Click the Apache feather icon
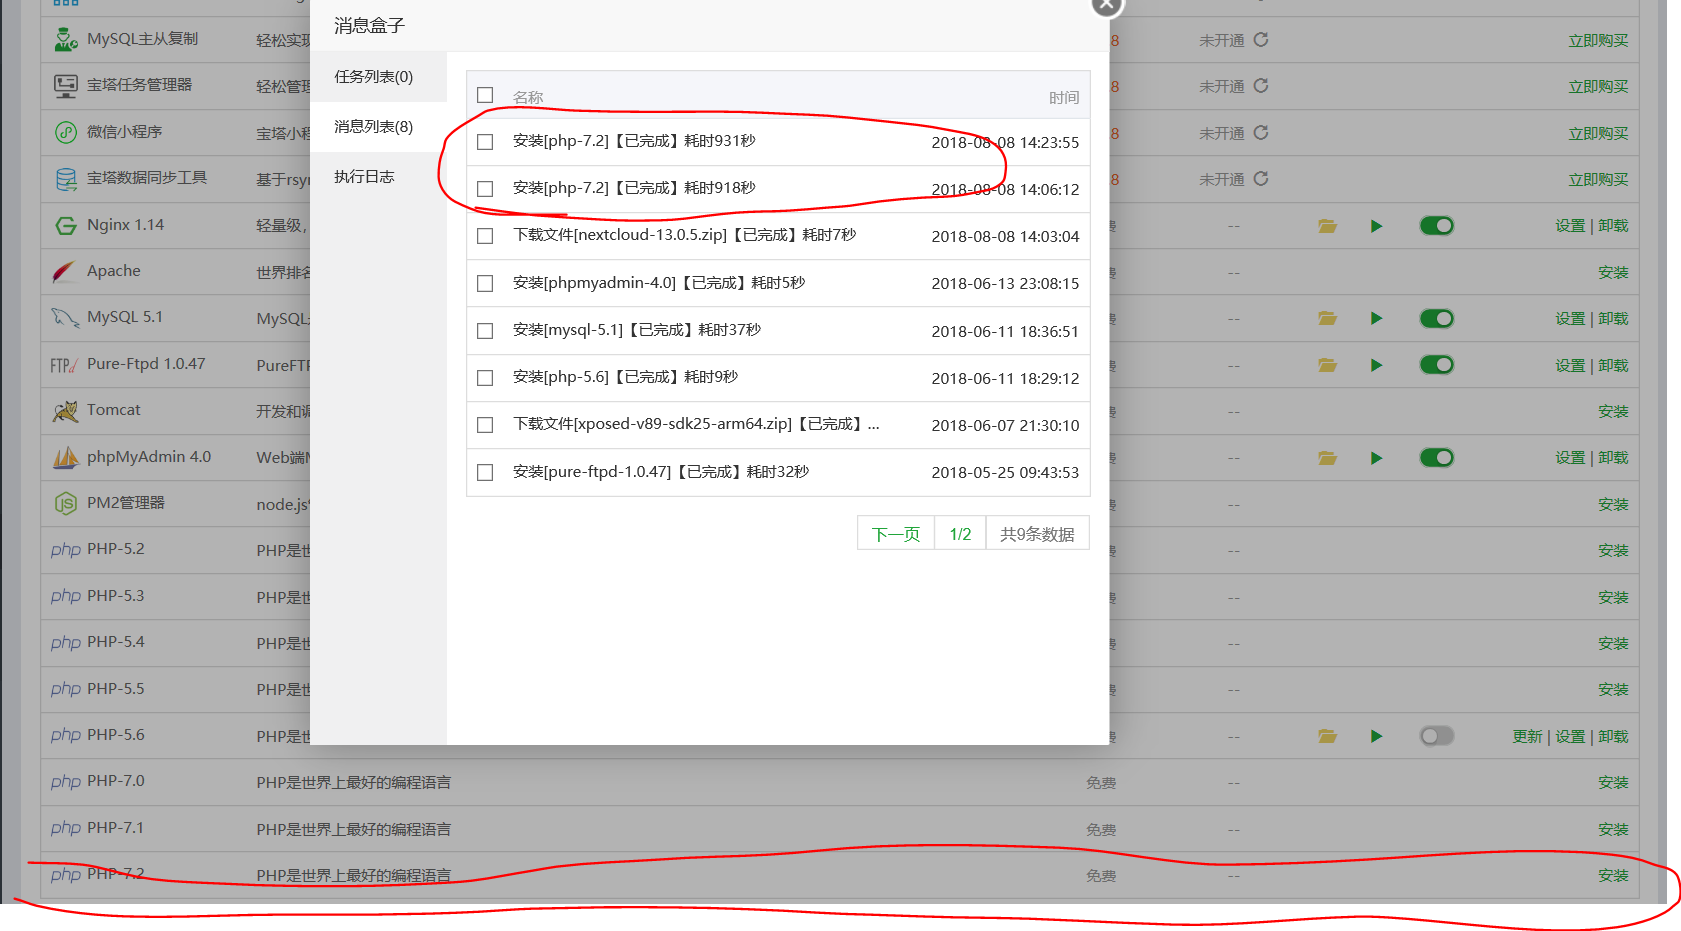1681x931 pixels. [65, 271]
